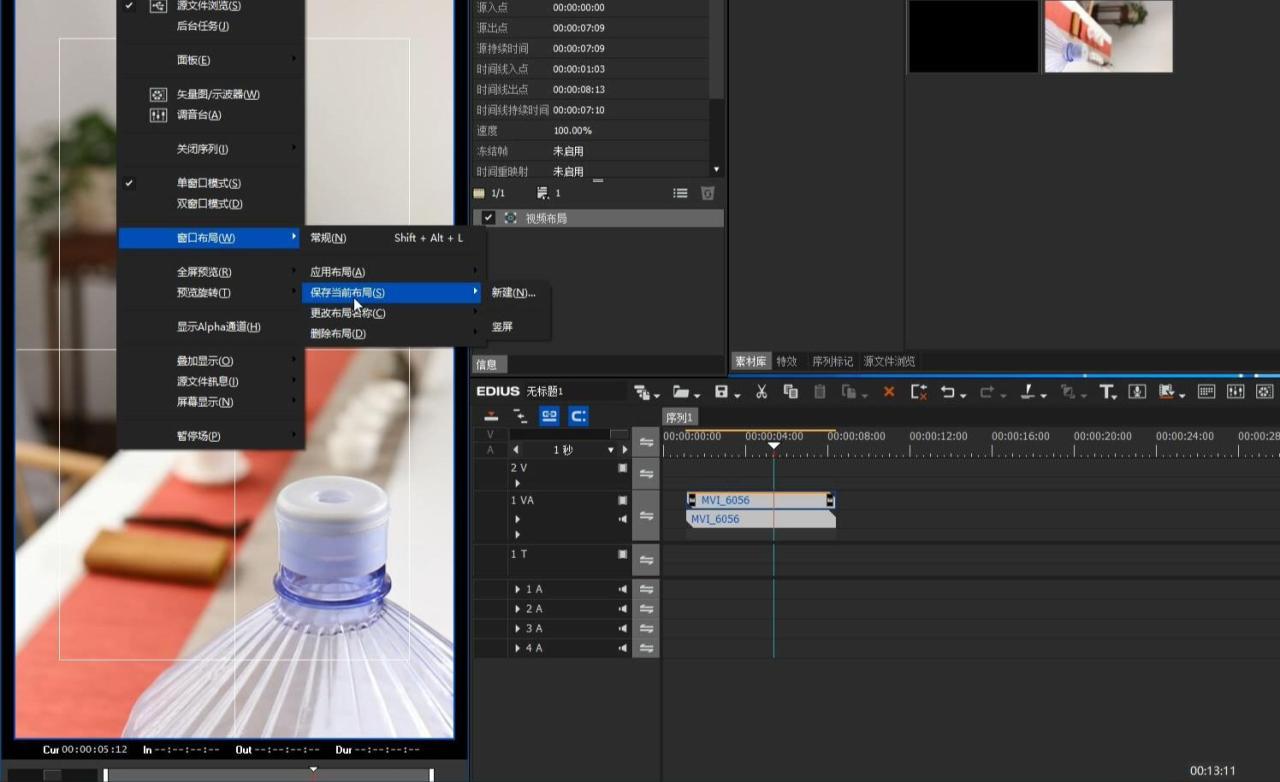The width and height of the screenshot is (1280, 782).
Task: Click the Copy icon in timeline toolbar
Action: click(790, 392)
